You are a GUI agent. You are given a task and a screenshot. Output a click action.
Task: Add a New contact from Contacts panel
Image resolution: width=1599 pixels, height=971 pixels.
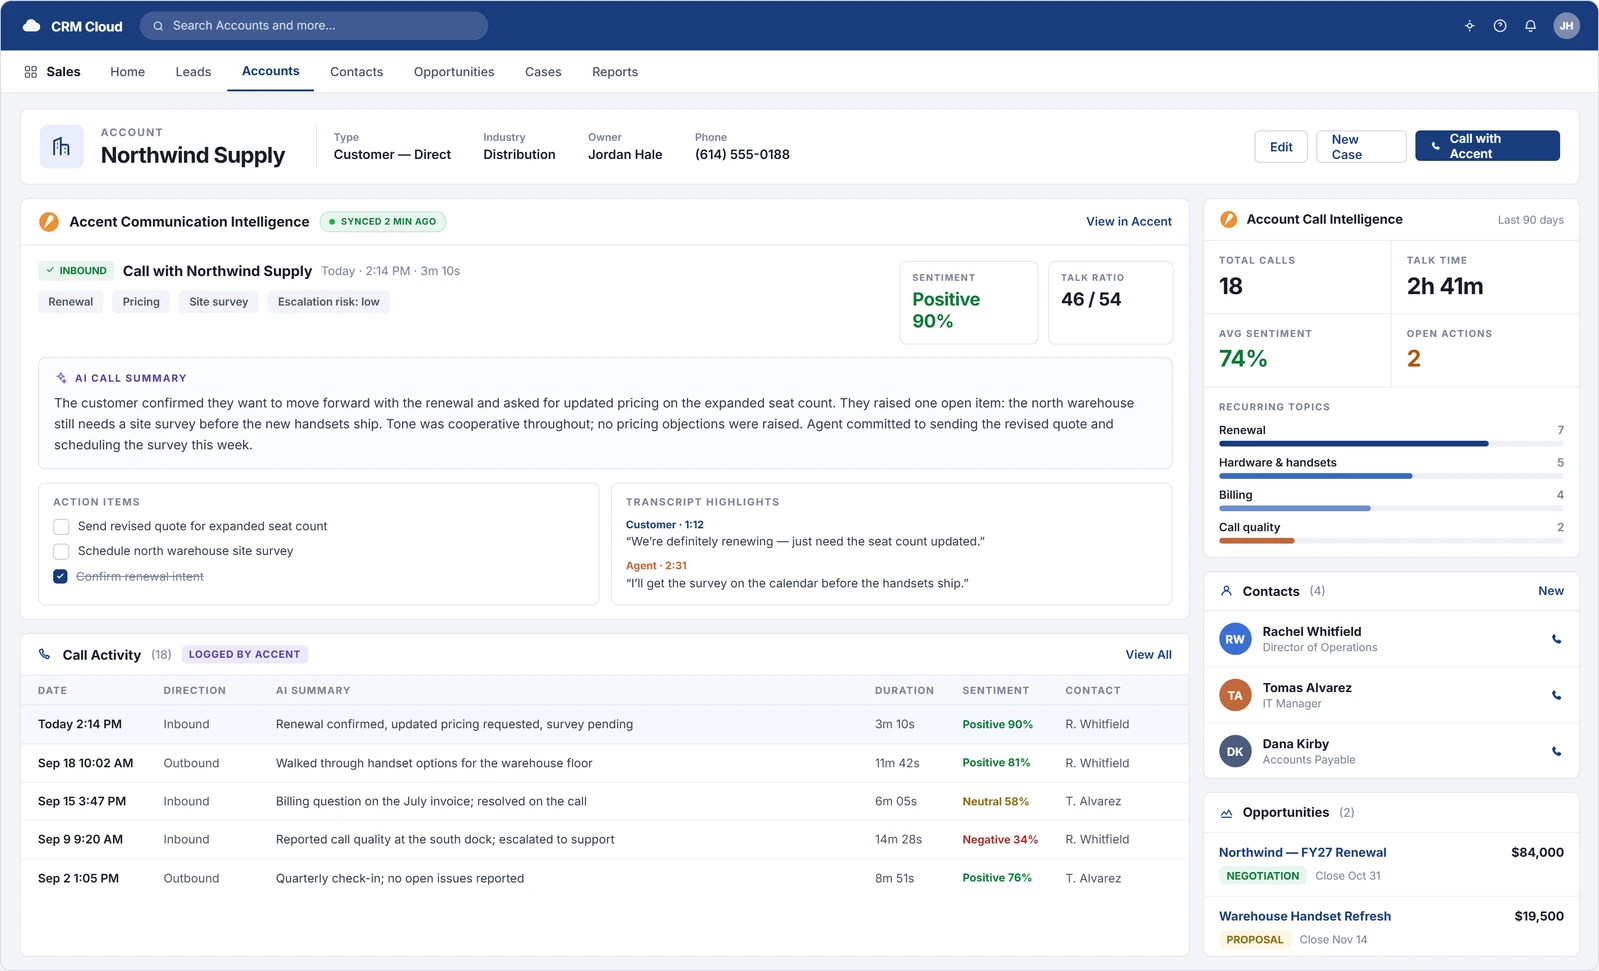coord(1550,591)
